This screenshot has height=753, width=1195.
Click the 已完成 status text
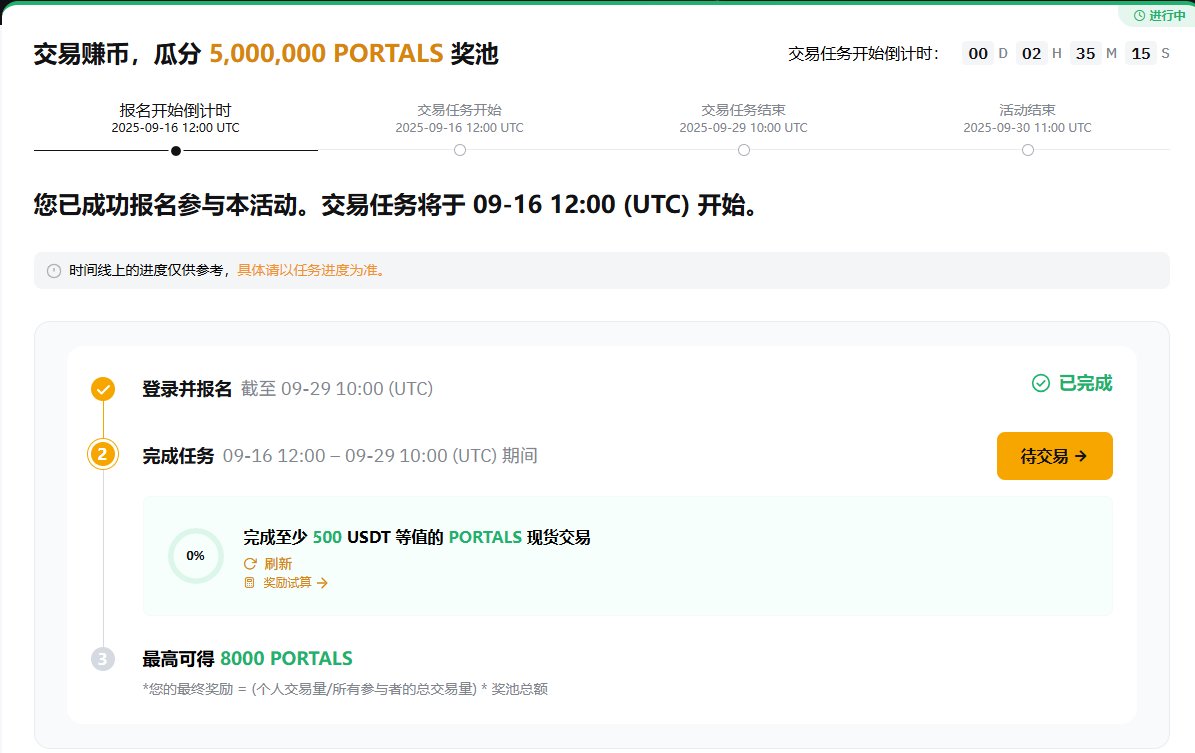(1086, 383)
